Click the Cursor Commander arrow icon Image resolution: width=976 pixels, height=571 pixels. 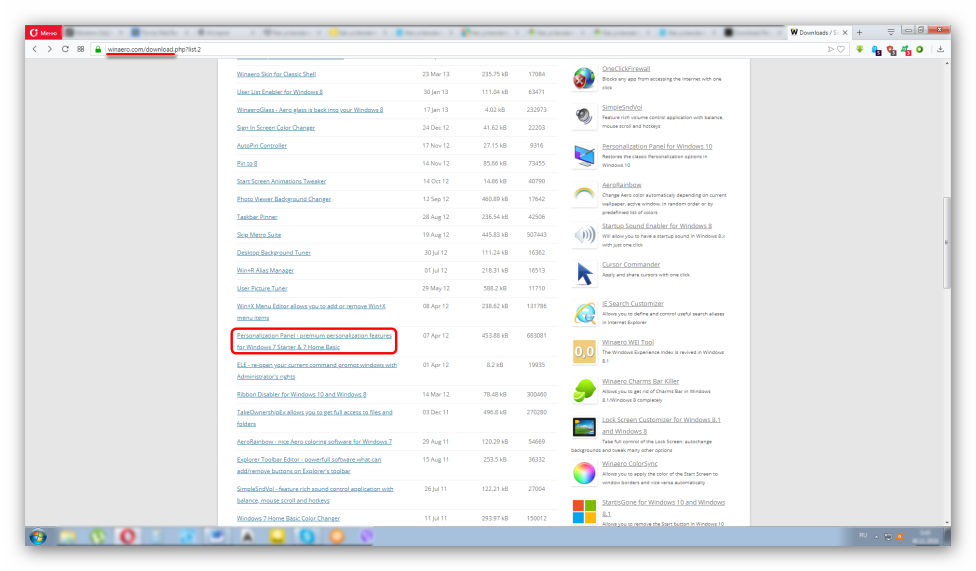click(585, 272)
